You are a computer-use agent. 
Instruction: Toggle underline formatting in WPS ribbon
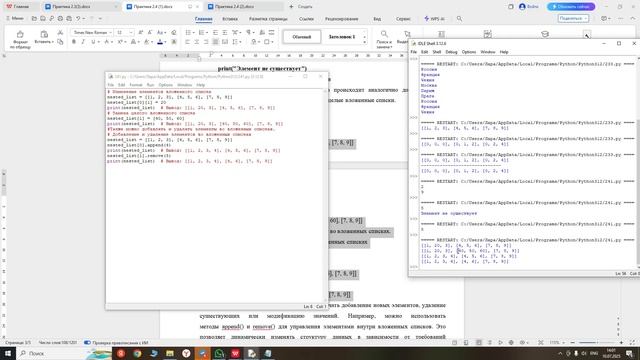click(93, 42)
